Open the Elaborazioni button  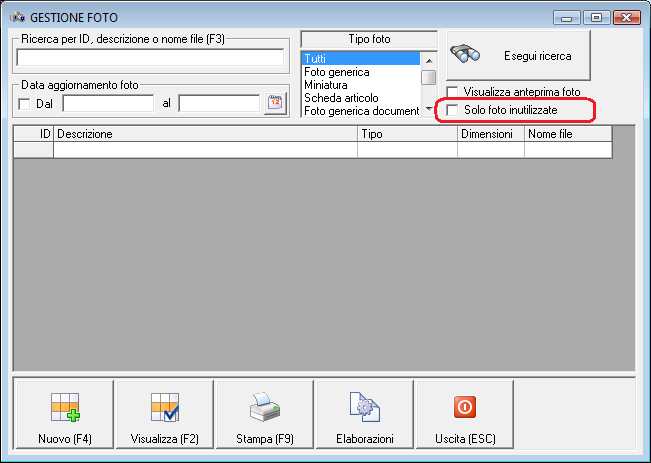click(365, 414)
